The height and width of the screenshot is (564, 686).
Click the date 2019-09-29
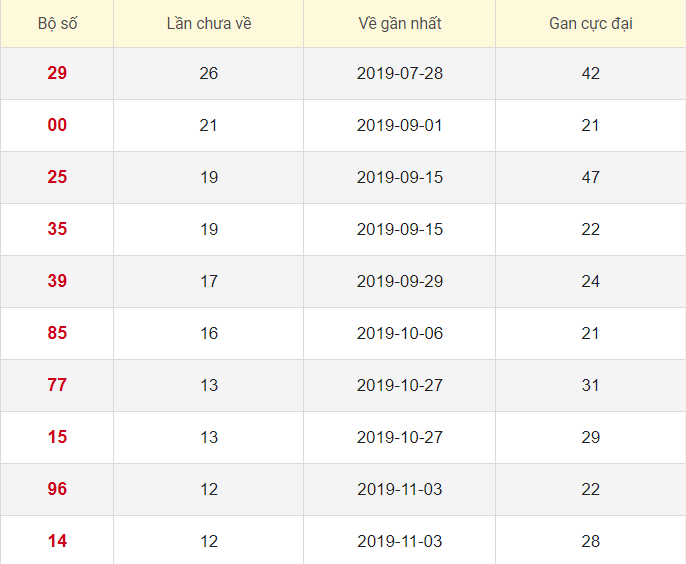[x=399, y=281]
